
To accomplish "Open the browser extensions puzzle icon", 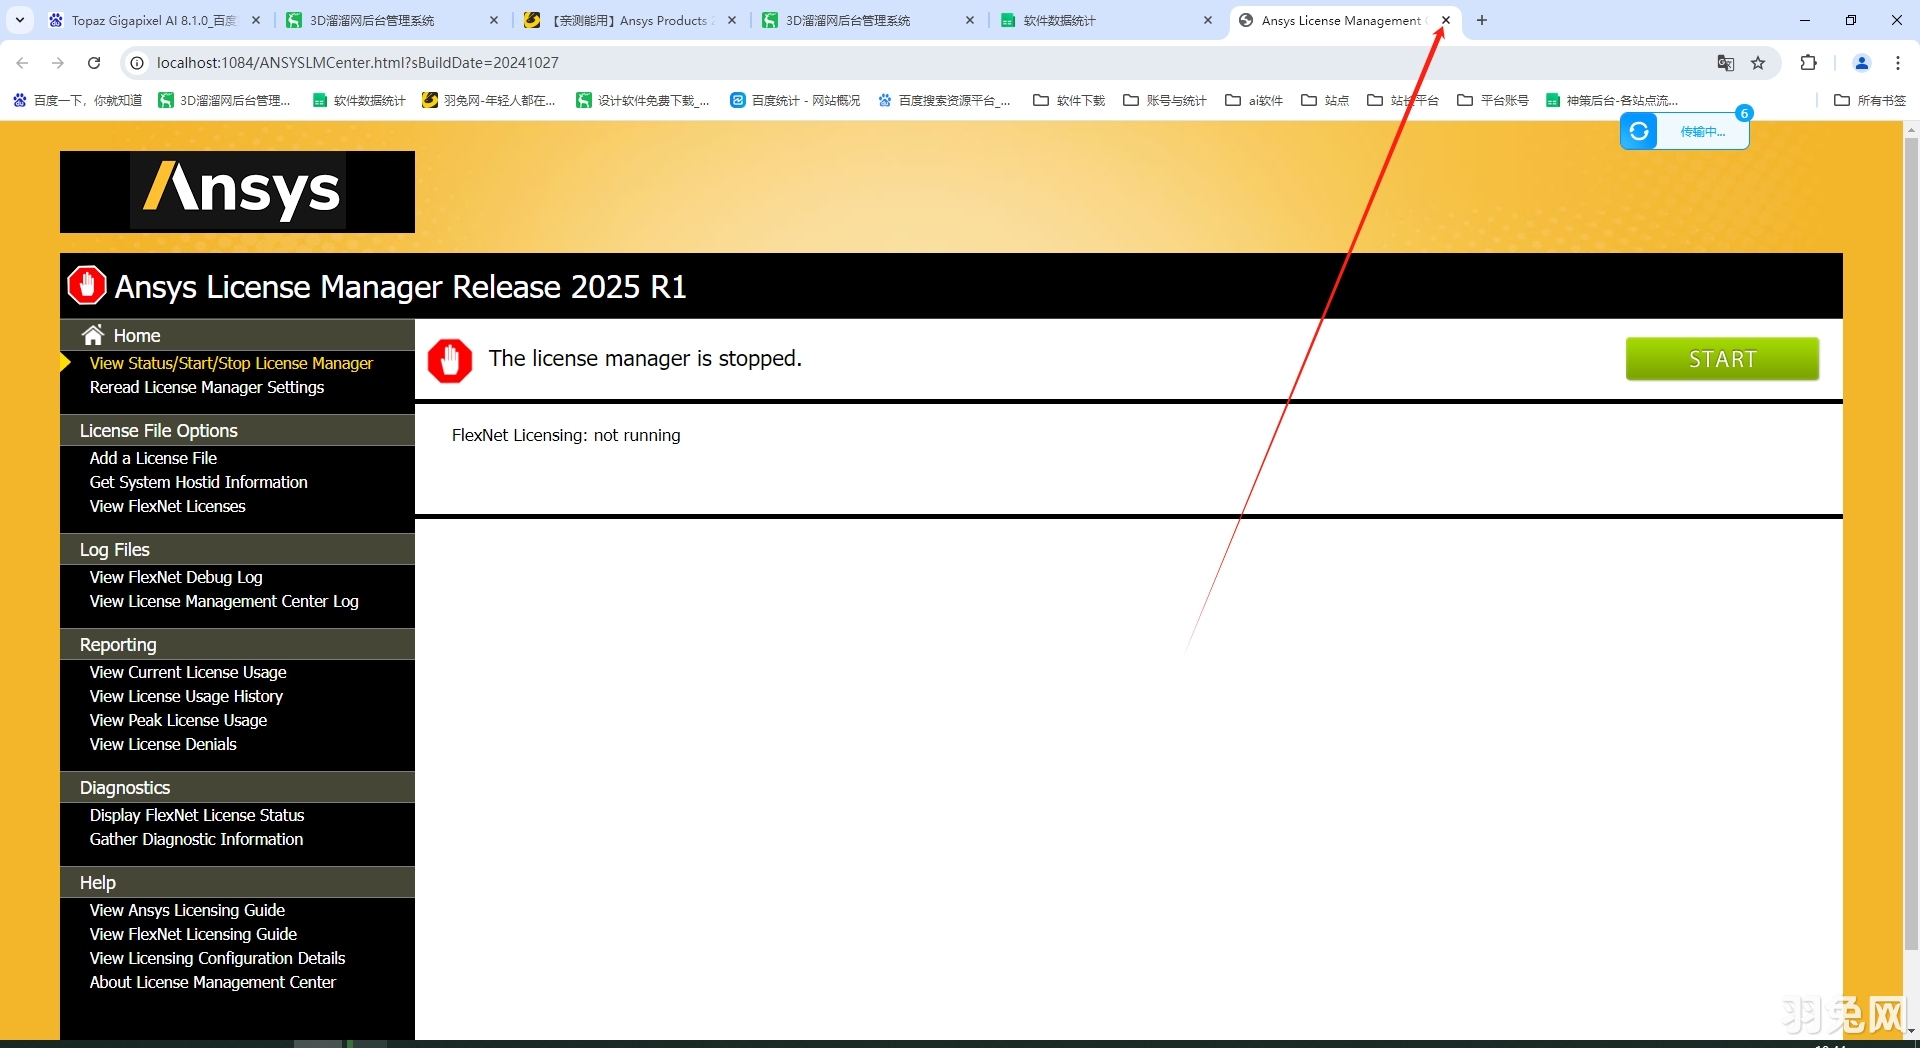I will [1808, 63].
